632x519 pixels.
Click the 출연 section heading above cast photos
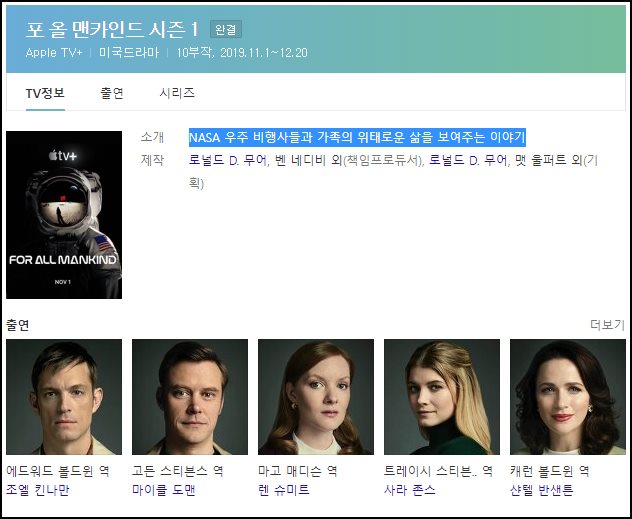pyautogui.click(x=18, y=325)
